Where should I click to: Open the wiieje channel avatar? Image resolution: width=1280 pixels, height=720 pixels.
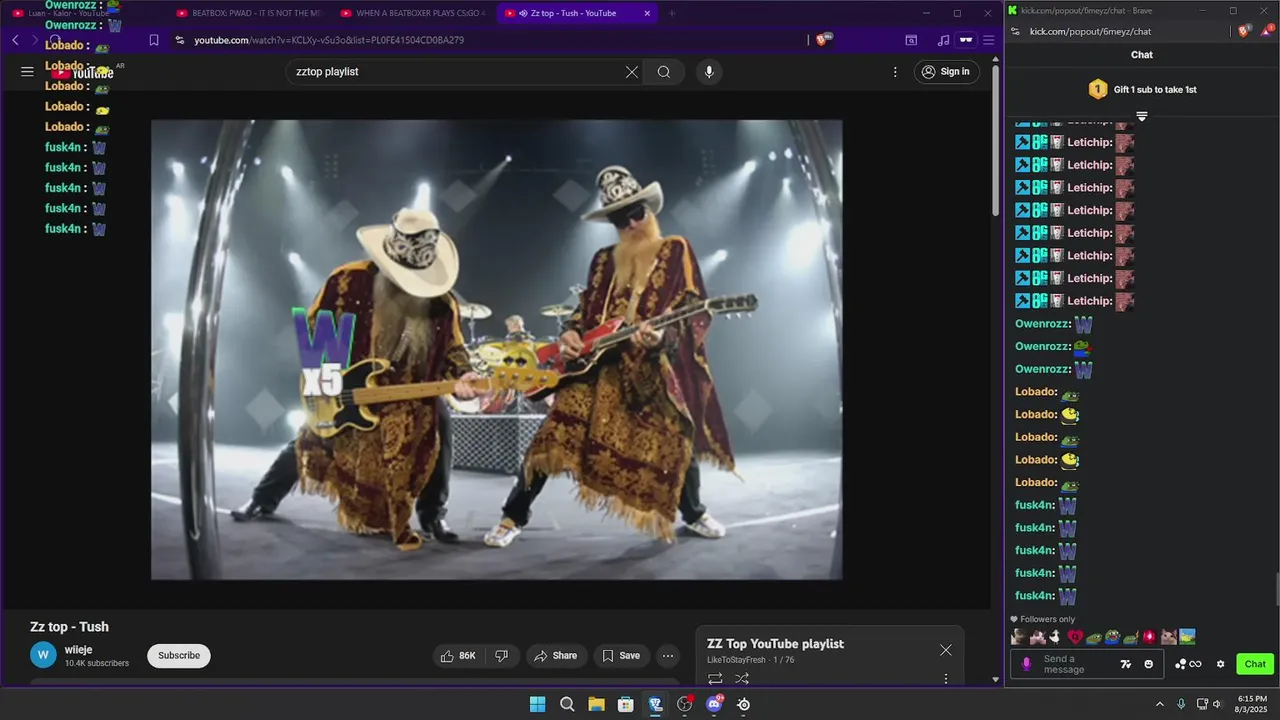(x=43, y=656)
